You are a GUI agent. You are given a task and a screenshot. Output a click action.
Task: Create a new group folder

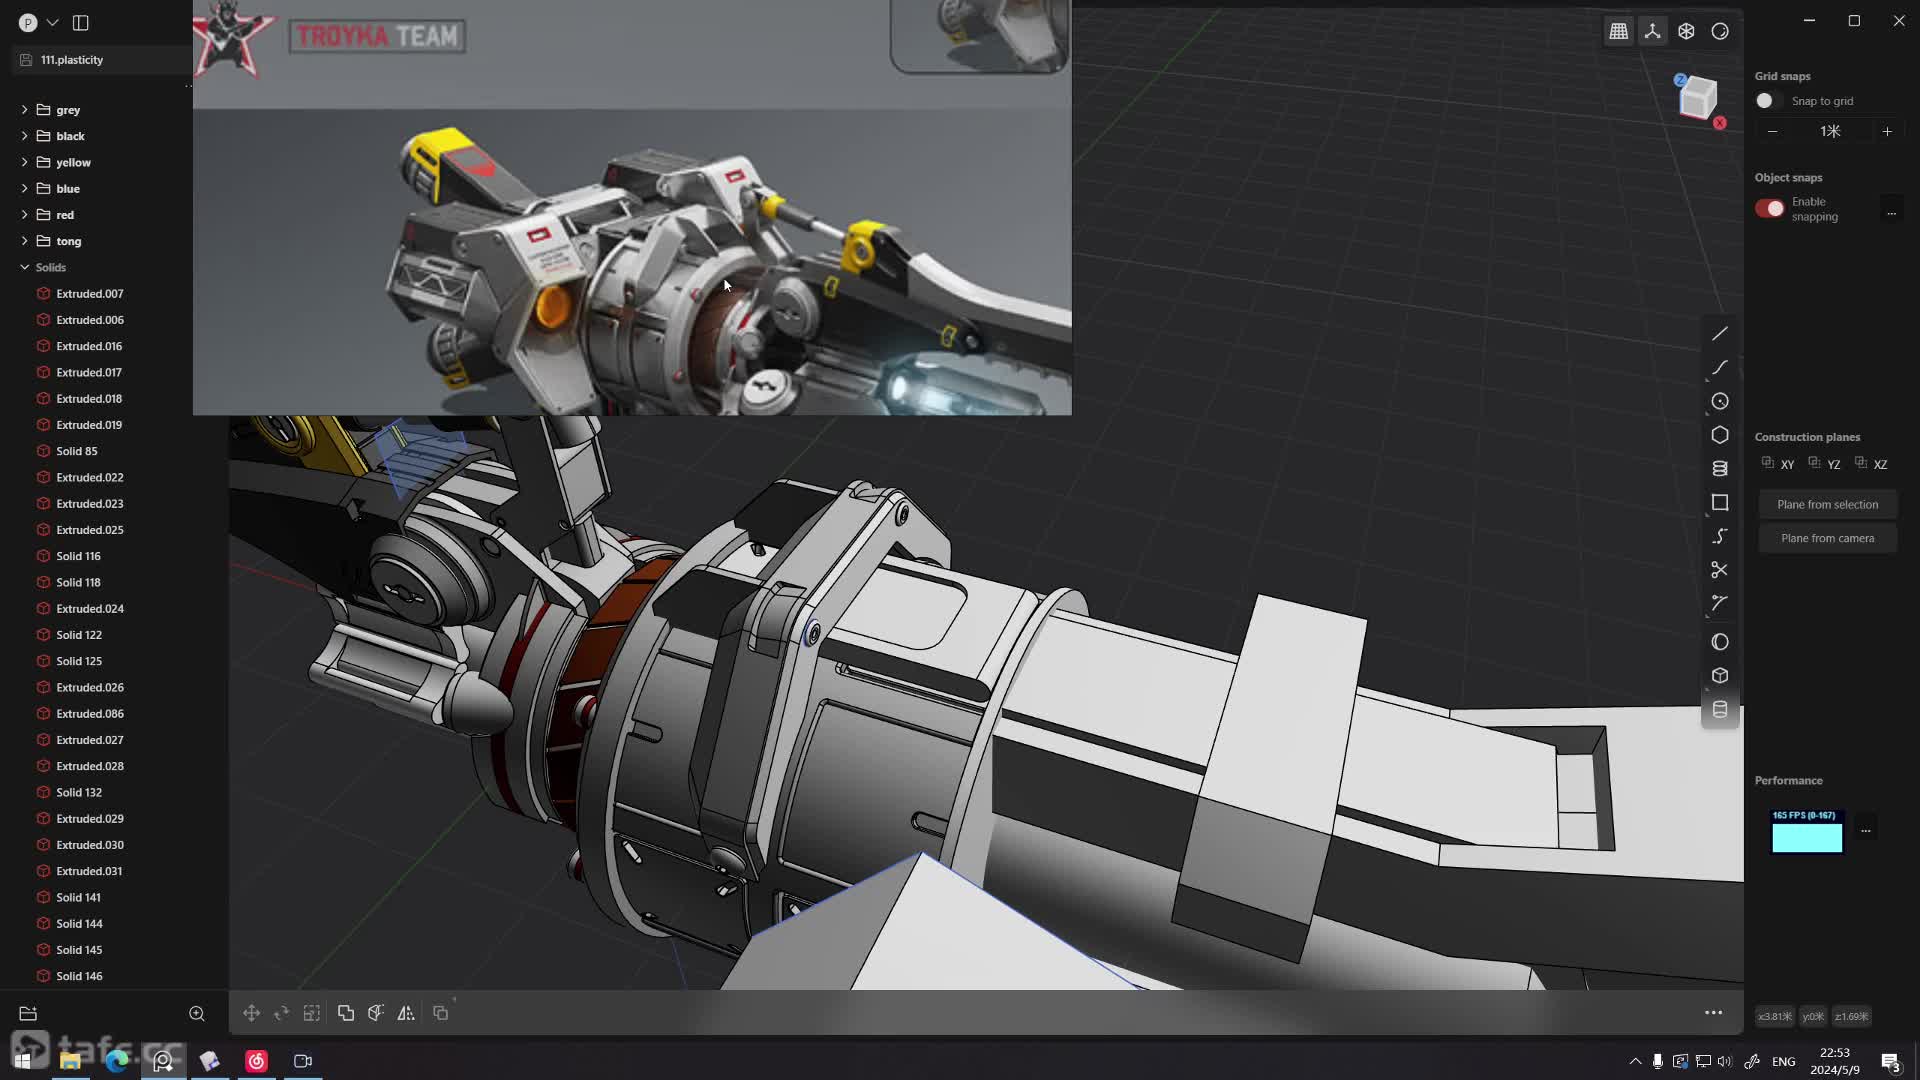click(28, 1013)
